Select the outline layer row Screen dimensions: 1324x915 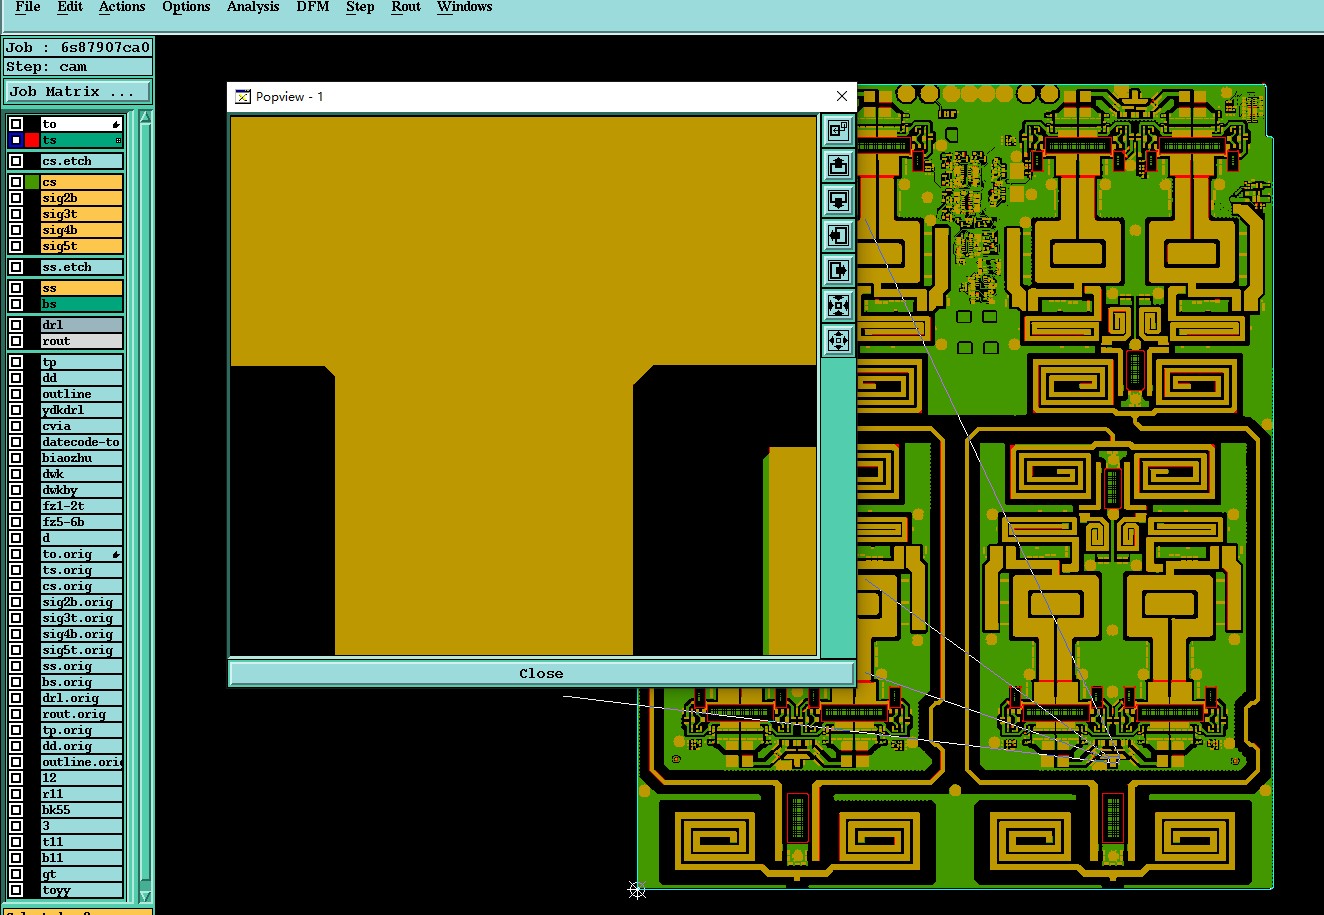(81, 394)
